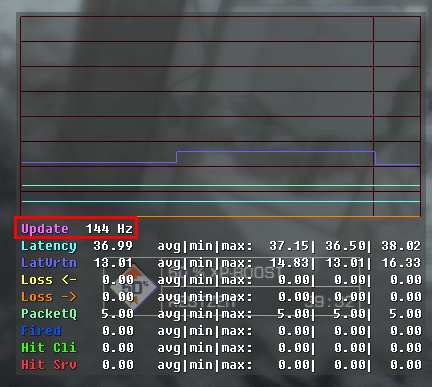Click the Update 144 Hz label
Viewport: 432px width, 387px height.
(x=77, y=229)
